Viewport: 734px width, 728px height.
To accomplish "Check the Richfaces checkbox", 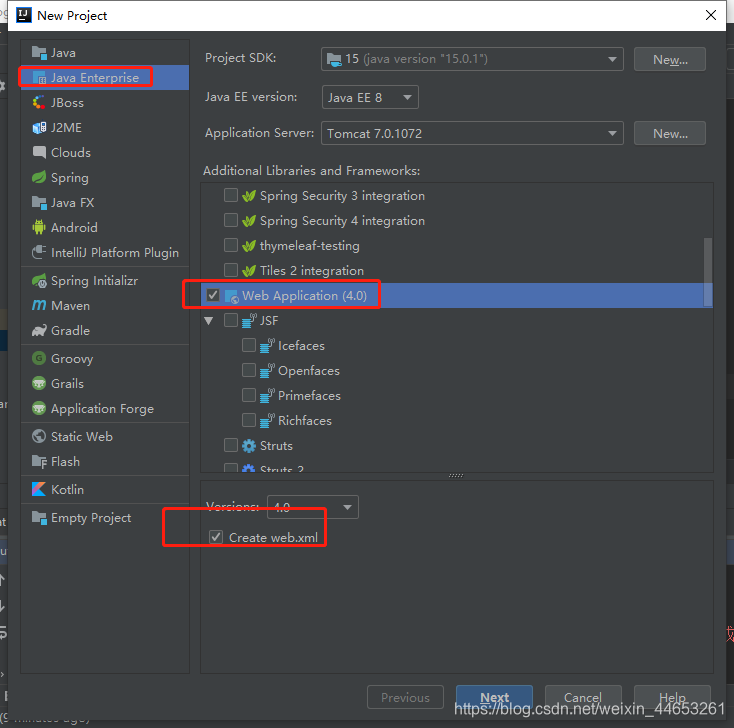I will point(249,420).
